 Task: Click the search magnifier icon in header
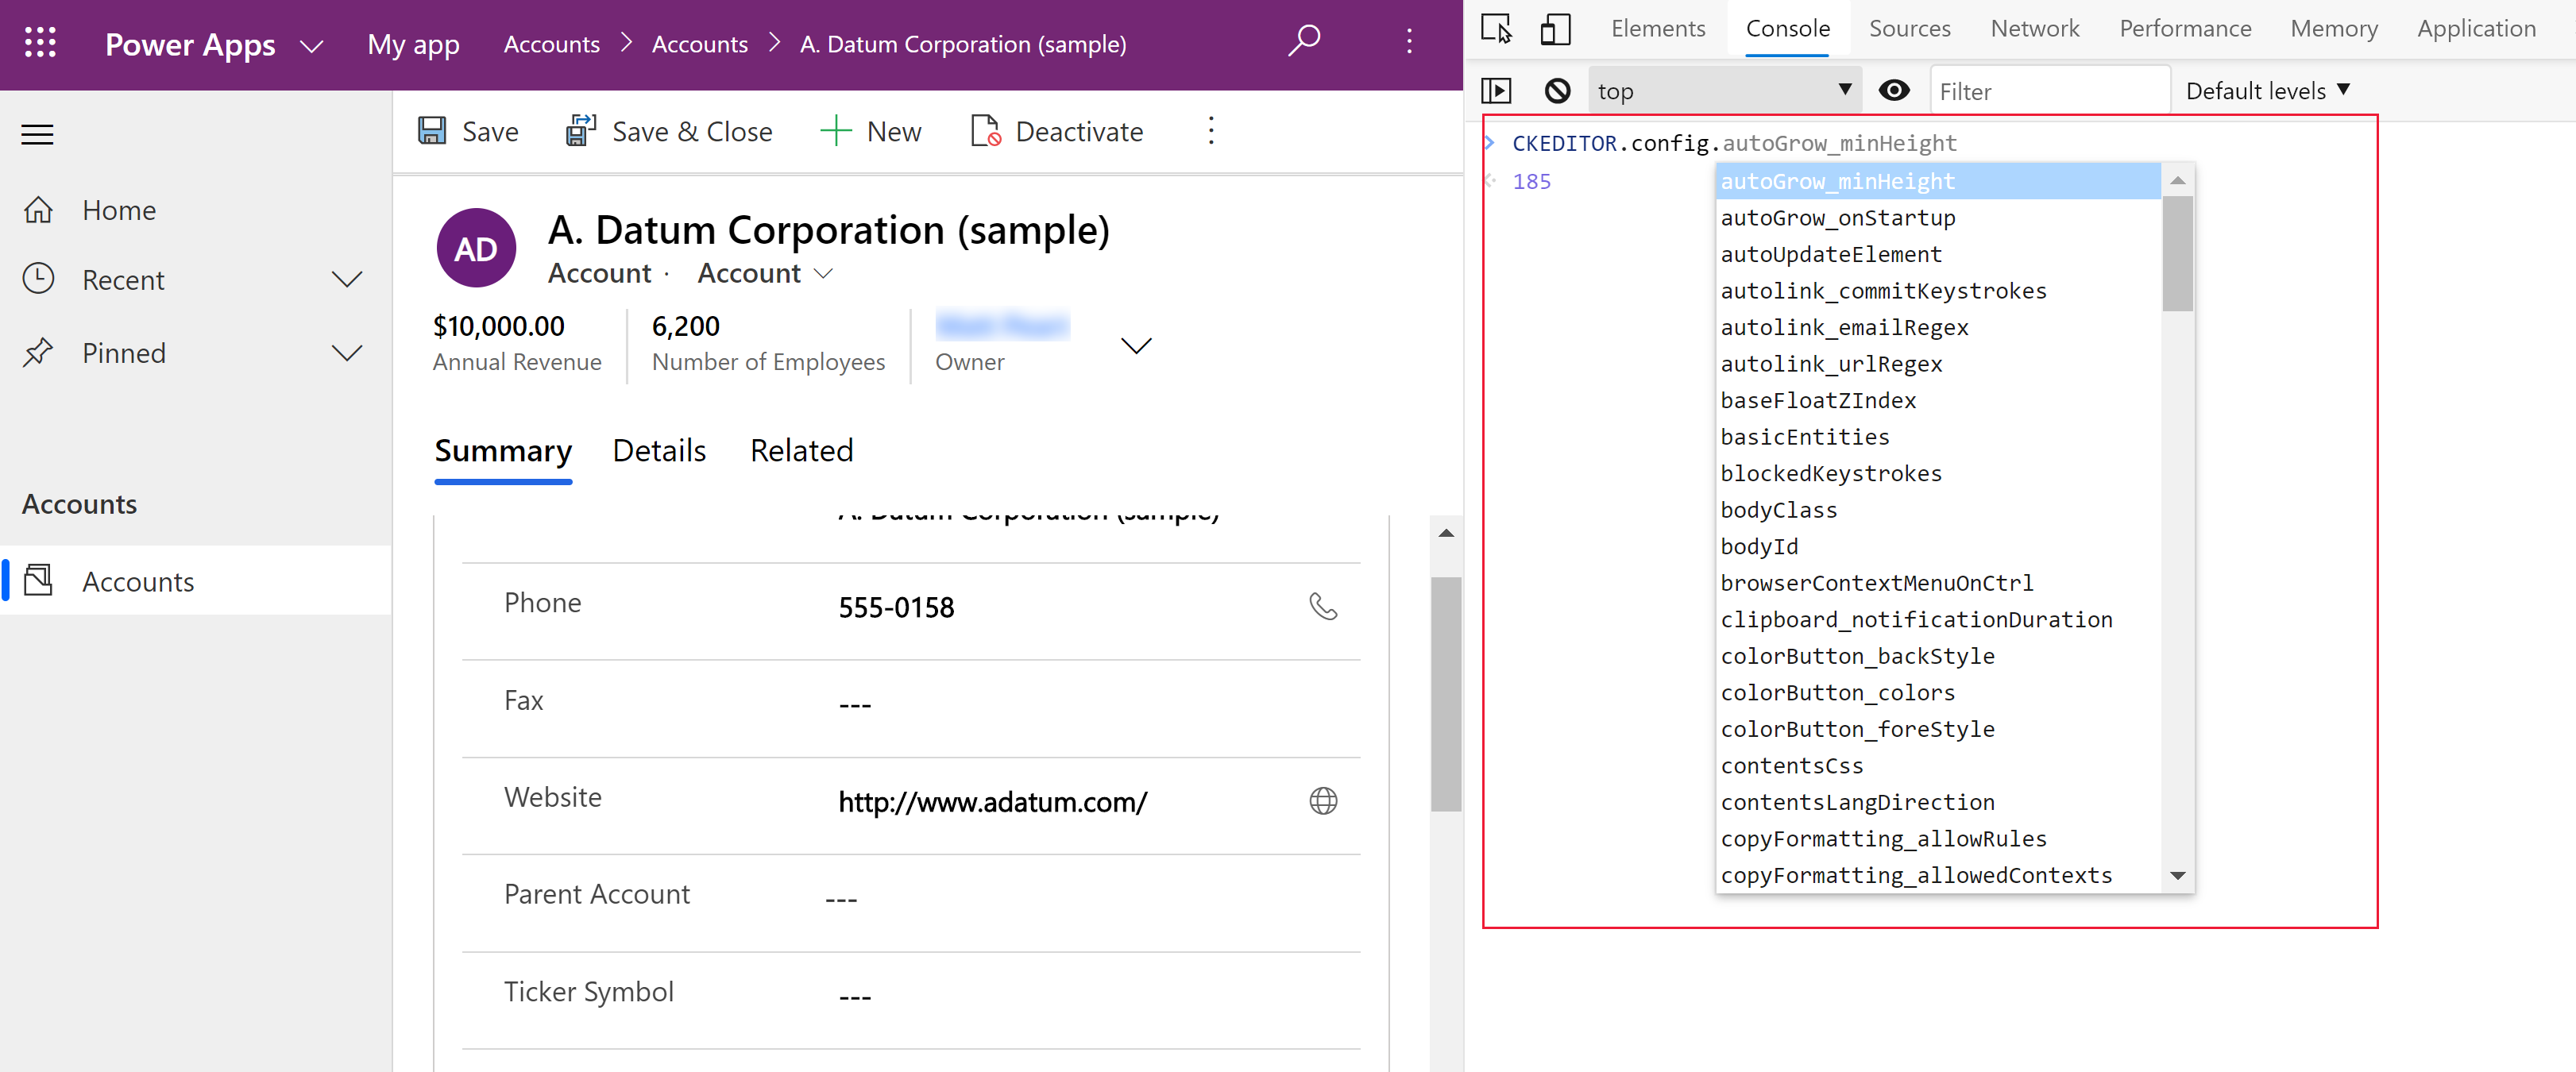(x=1306, y=43)
